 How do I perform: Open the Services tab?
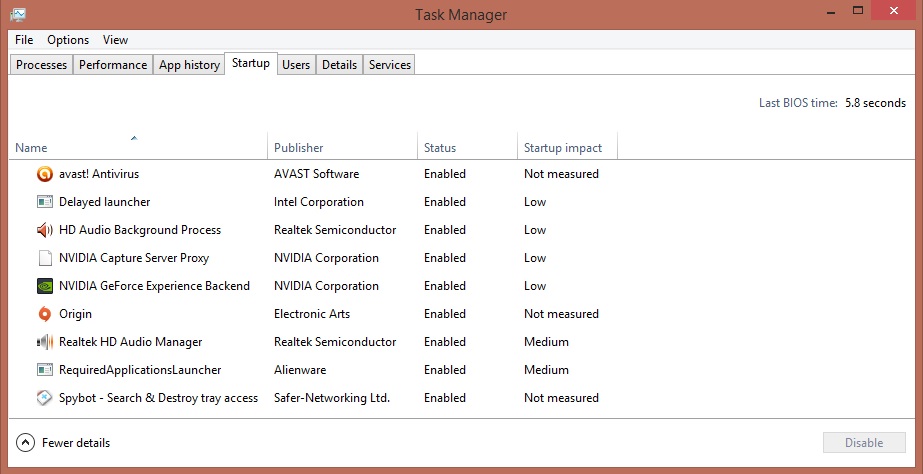(390, 65)
